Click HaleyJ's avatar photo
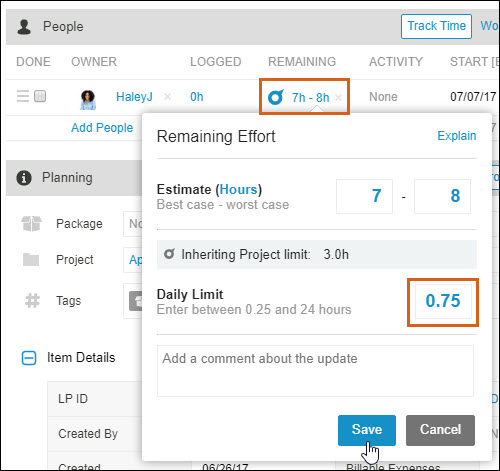The height and width of the screenshot is (471, 500). tap(88, 100)
